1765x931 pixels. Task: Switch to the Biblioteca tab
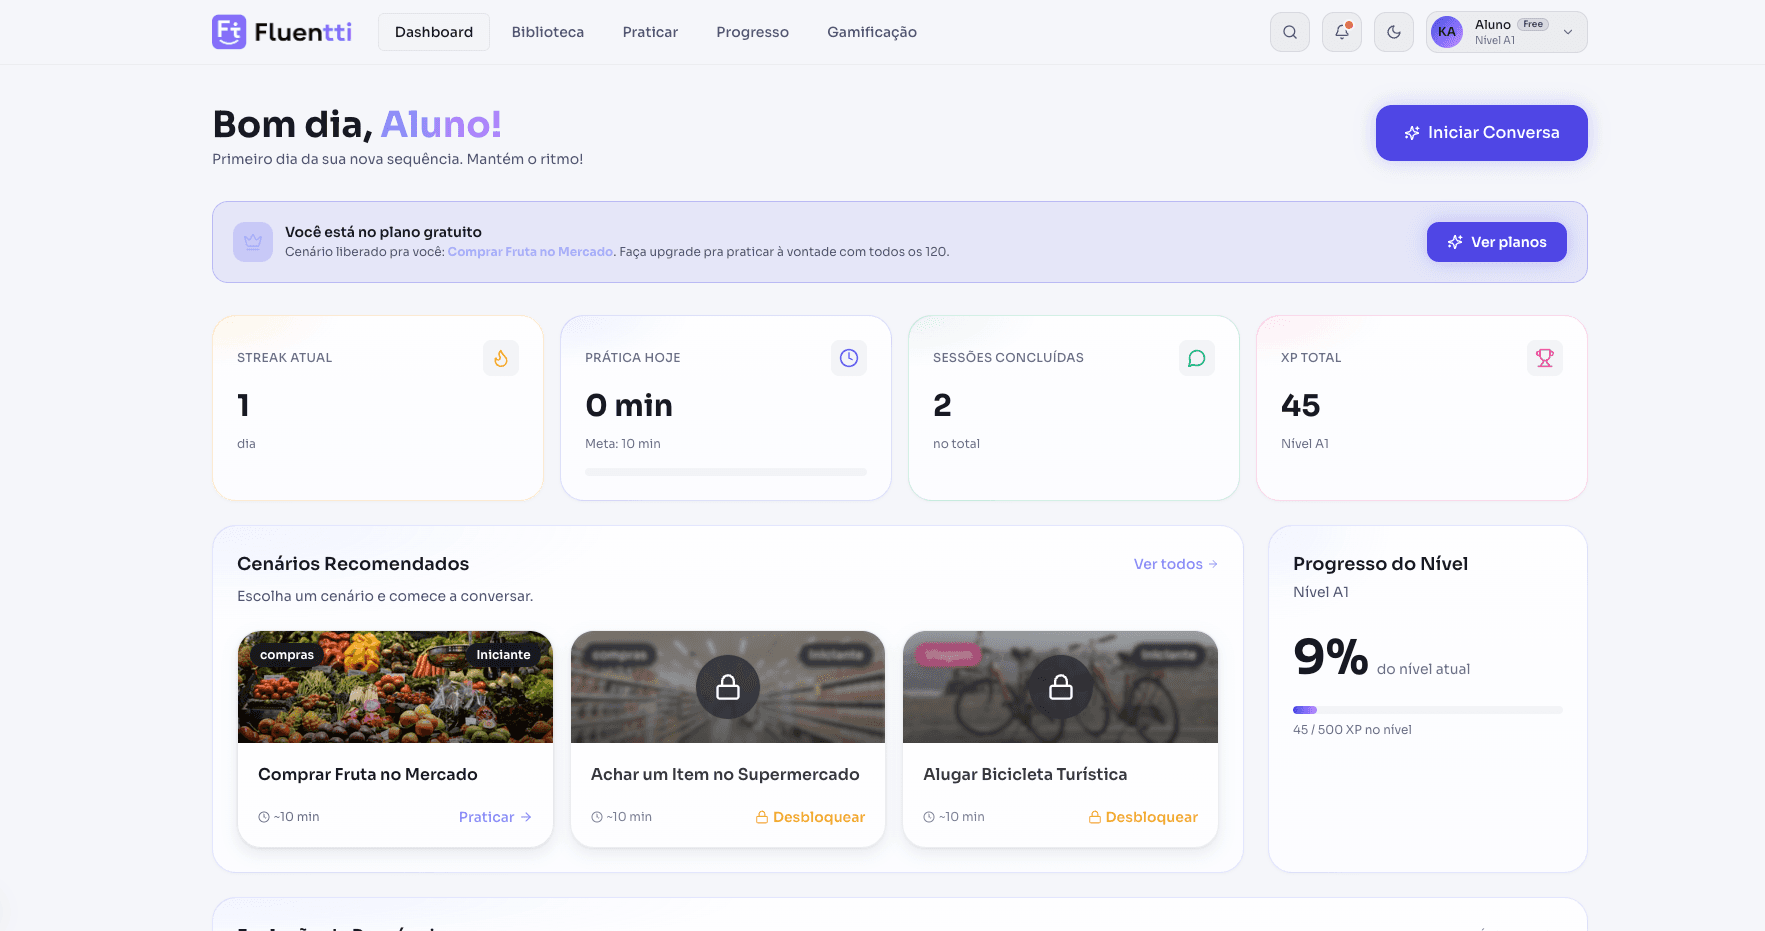(548, 32)
